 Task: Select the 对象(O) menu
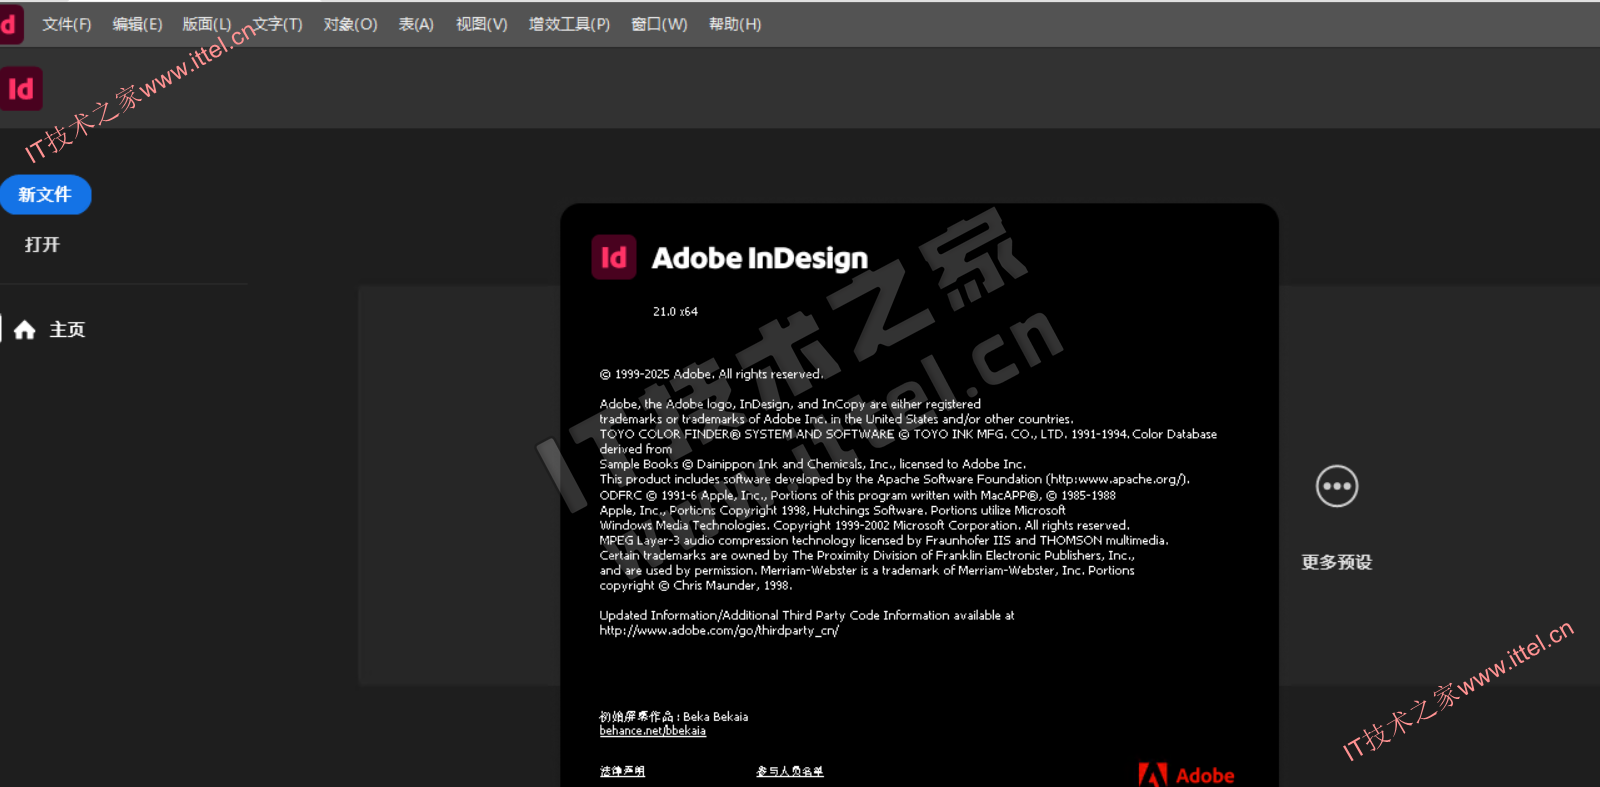(x=350, y=24)
